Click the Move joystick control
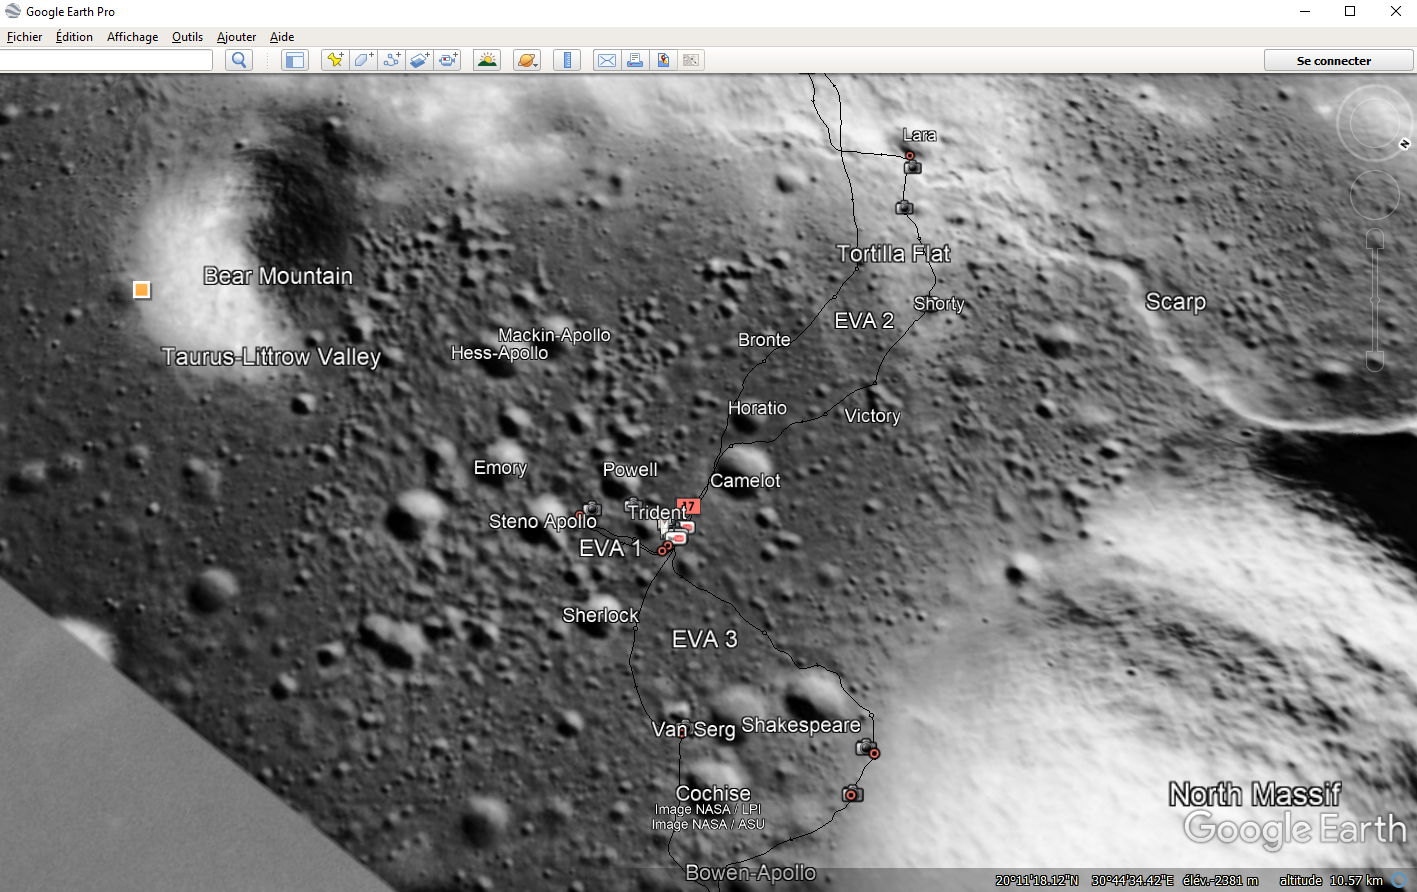 tap(1375, 195)
